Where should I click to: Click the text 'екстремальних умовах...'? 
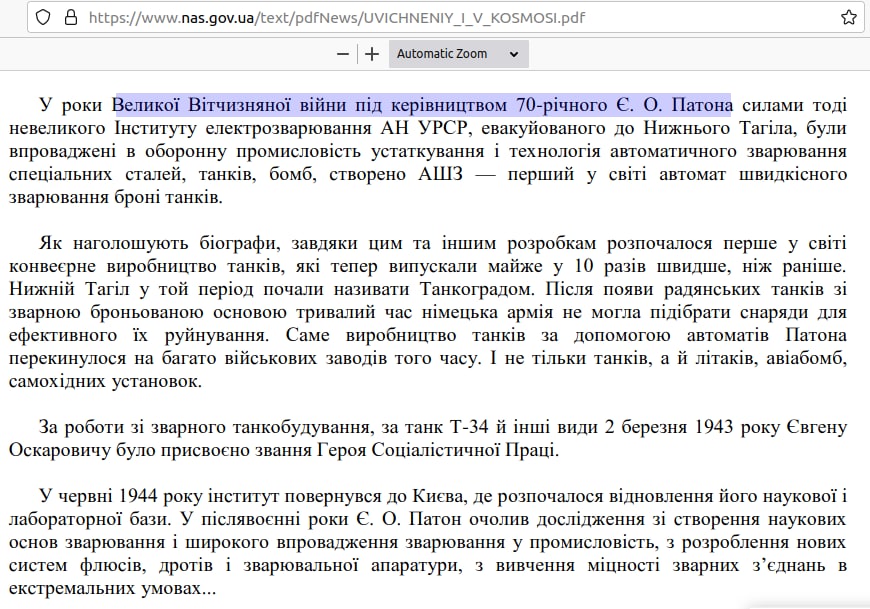click(x=113, y=588)
